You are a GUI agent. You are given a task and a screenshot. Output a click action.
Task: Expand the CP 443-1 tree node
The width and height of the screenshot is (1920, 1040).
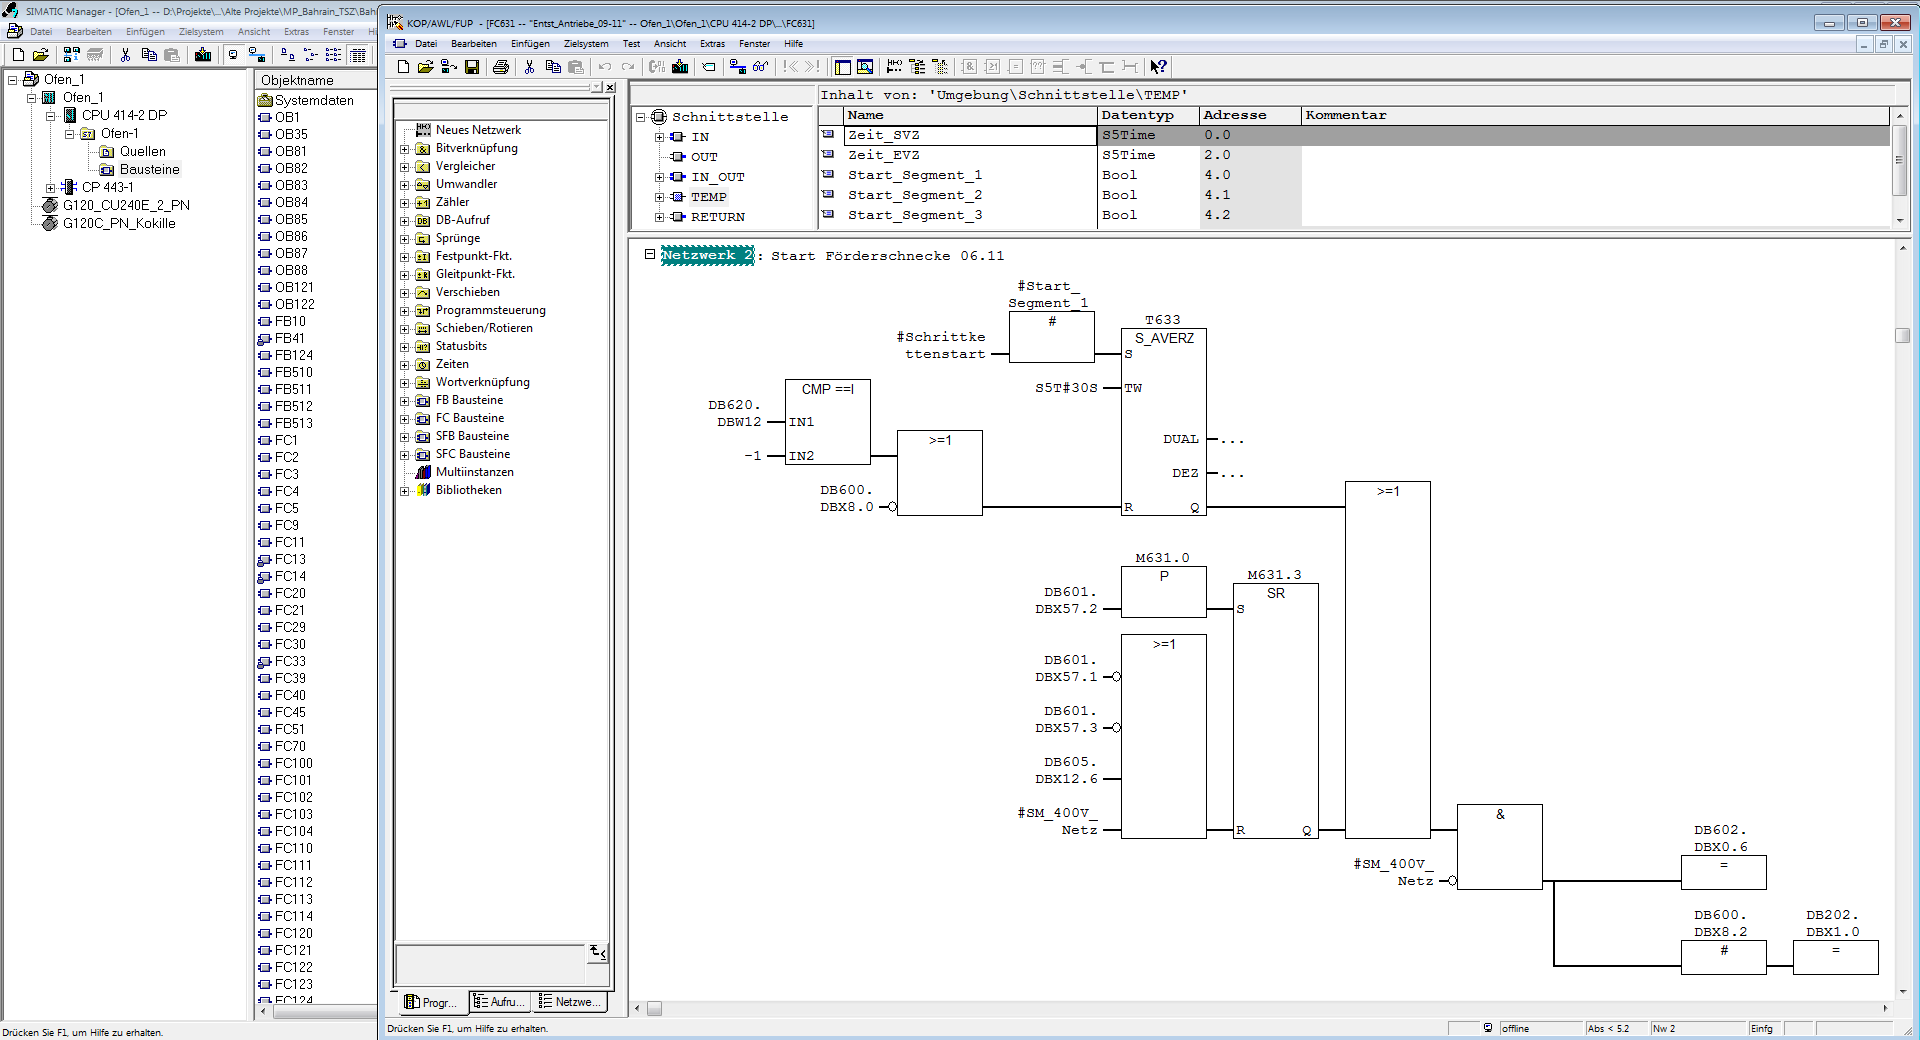pyautogui.click(x=50, y=188)
